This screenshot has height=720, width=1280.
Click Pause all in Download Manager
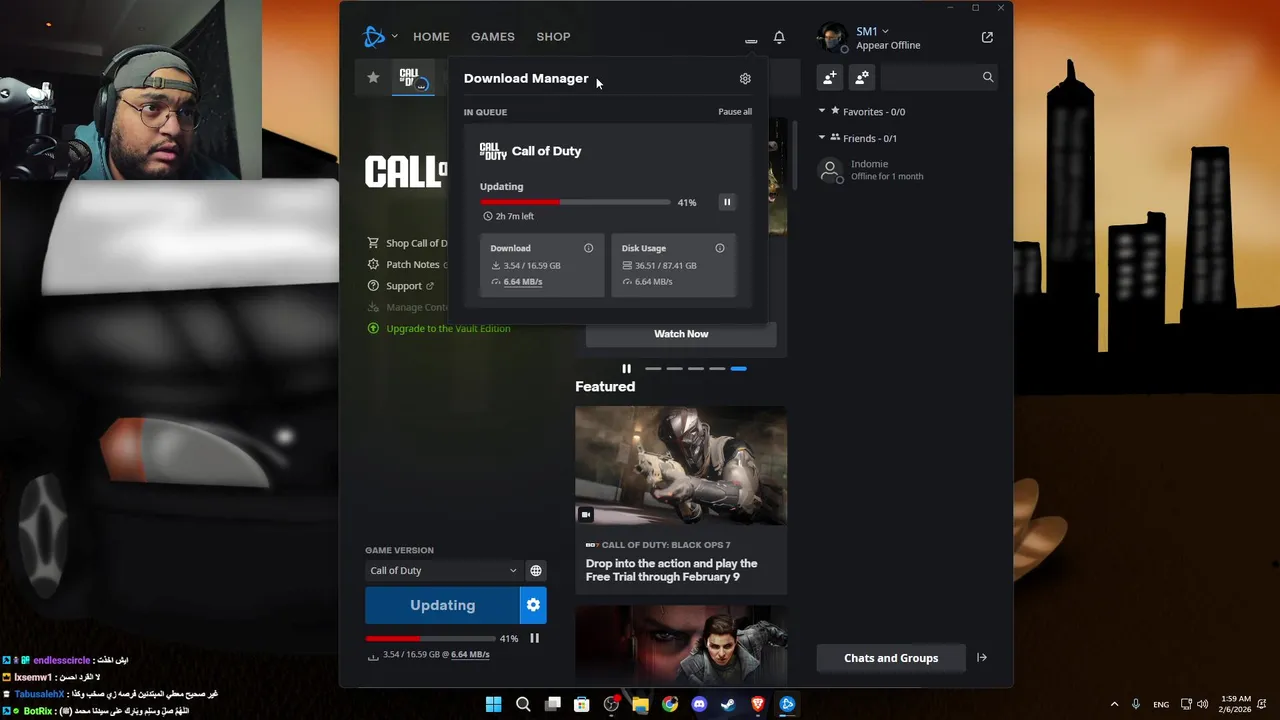[735, 111]
